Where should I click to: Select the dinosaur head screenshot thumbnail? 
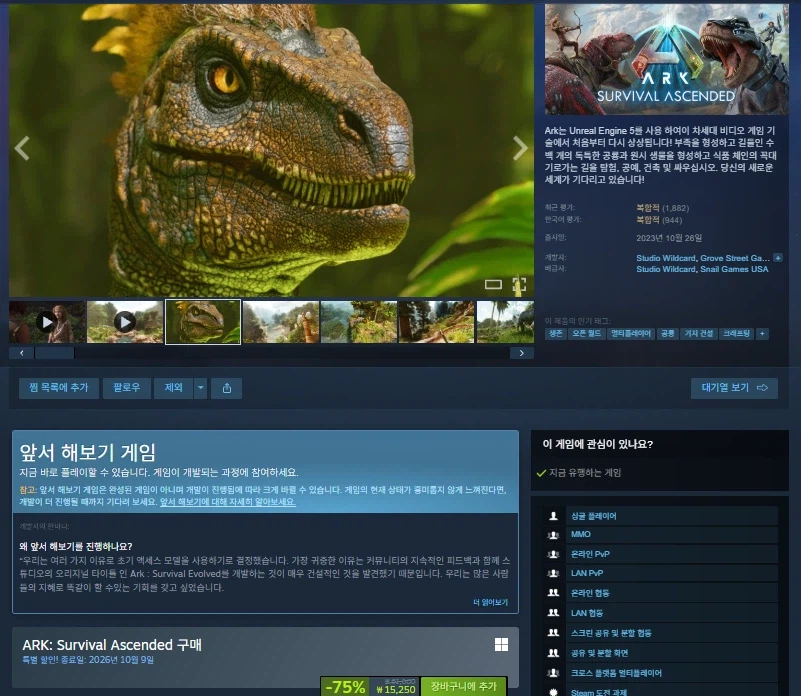point(203,322)
